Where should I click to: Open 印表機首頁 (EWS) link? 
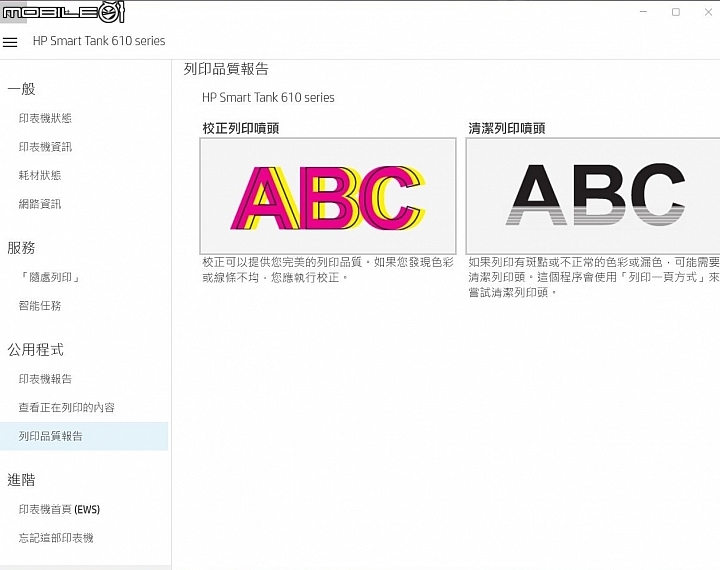click(59, 509)
